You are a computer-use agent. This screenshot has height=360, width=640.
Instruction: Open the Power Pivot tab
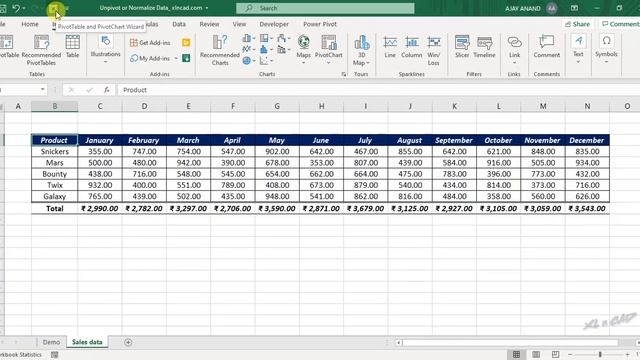pos(320,24)
